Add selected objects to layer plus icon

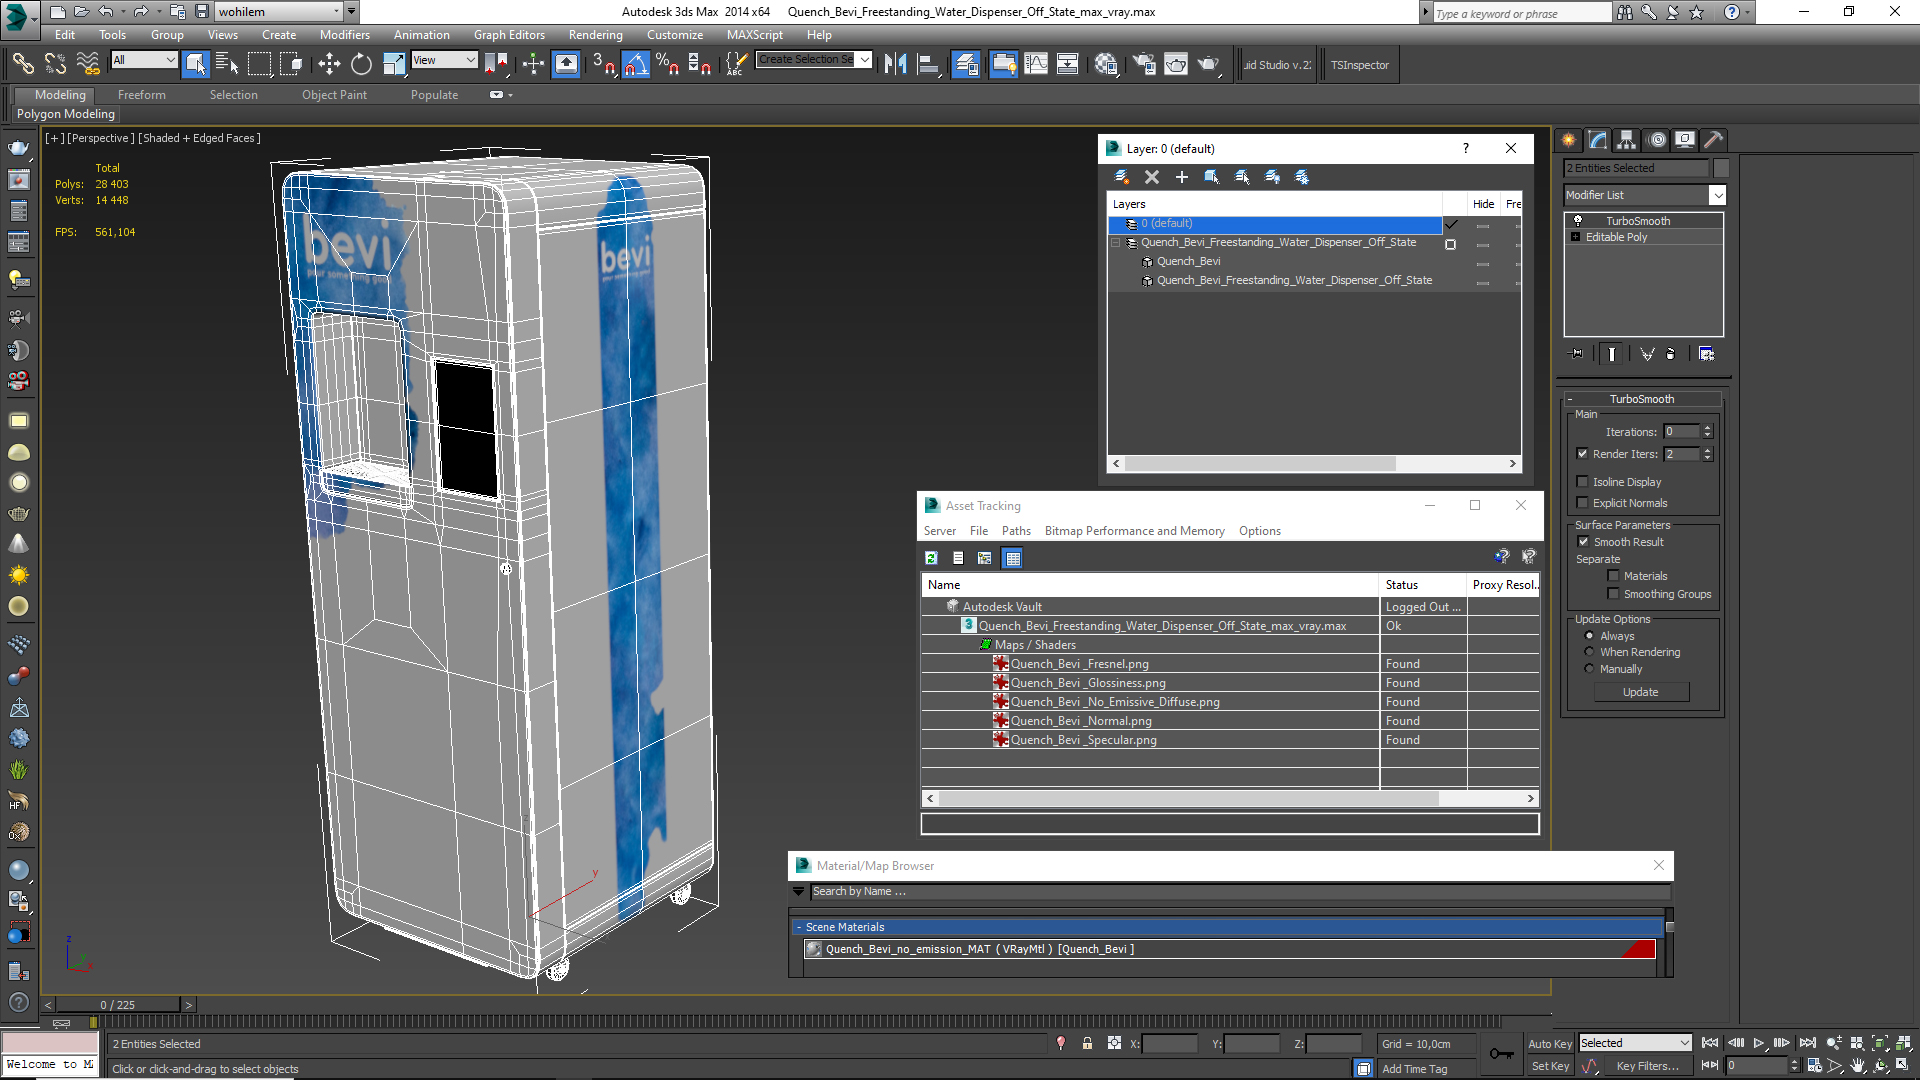pyautogui.click(x=1182, y=177)
